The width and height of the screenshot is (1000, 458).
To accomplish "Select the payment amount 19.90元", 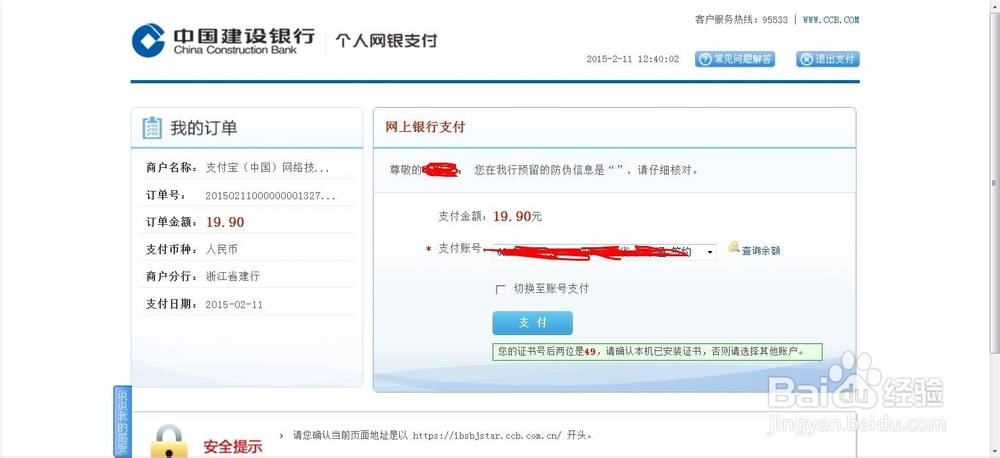I will pos(517,216).
